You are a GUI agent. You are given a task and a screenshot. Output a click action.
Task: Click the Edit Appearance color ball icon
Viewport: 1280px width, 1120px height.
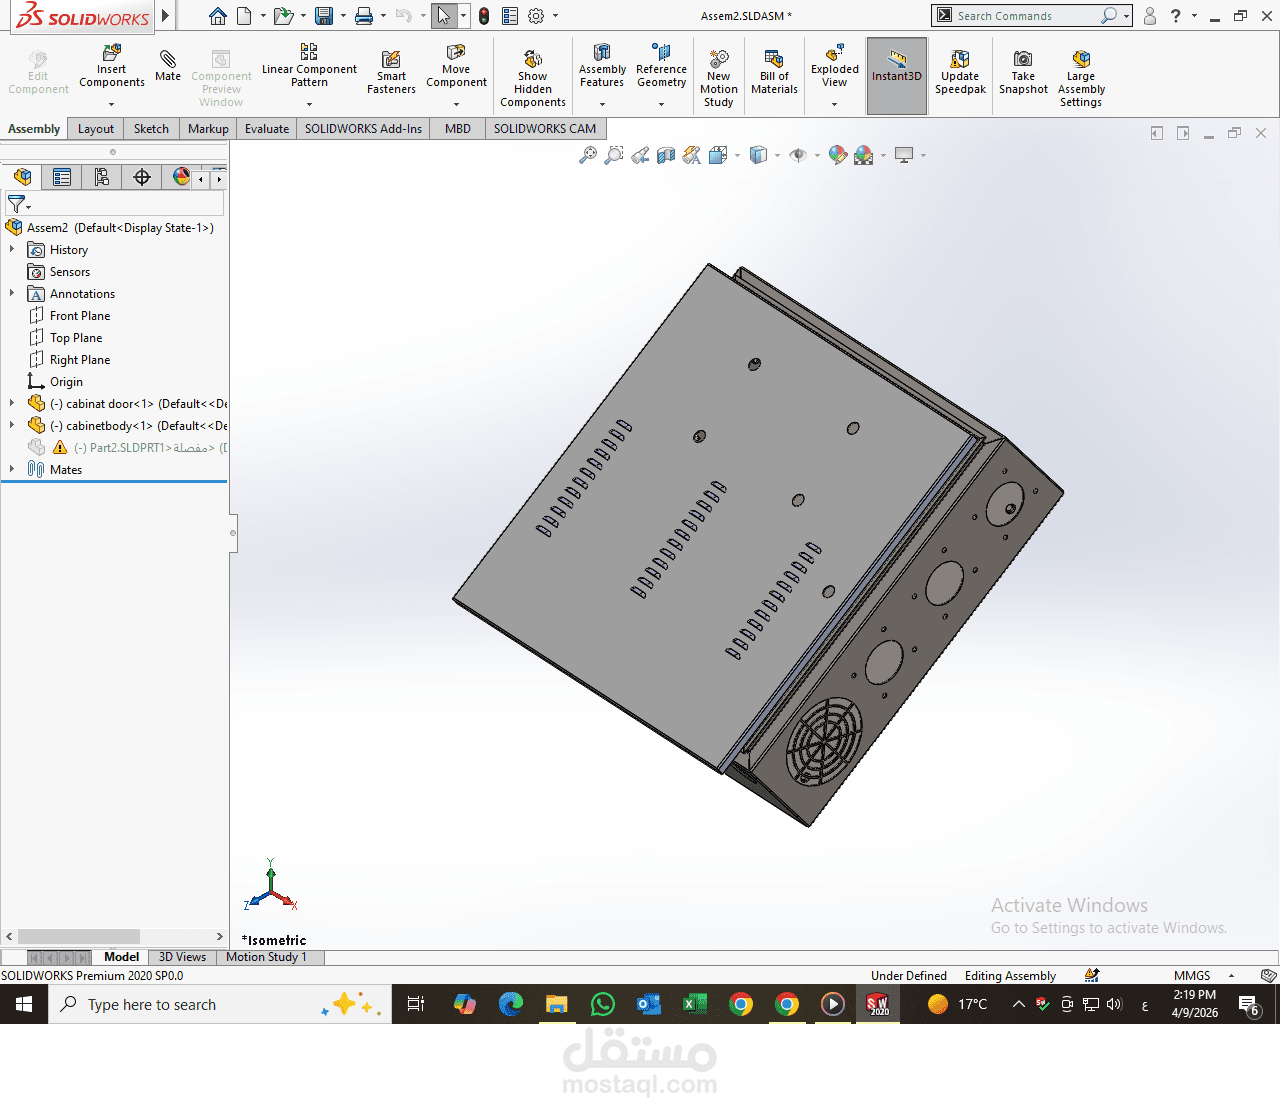click(838, 155)
